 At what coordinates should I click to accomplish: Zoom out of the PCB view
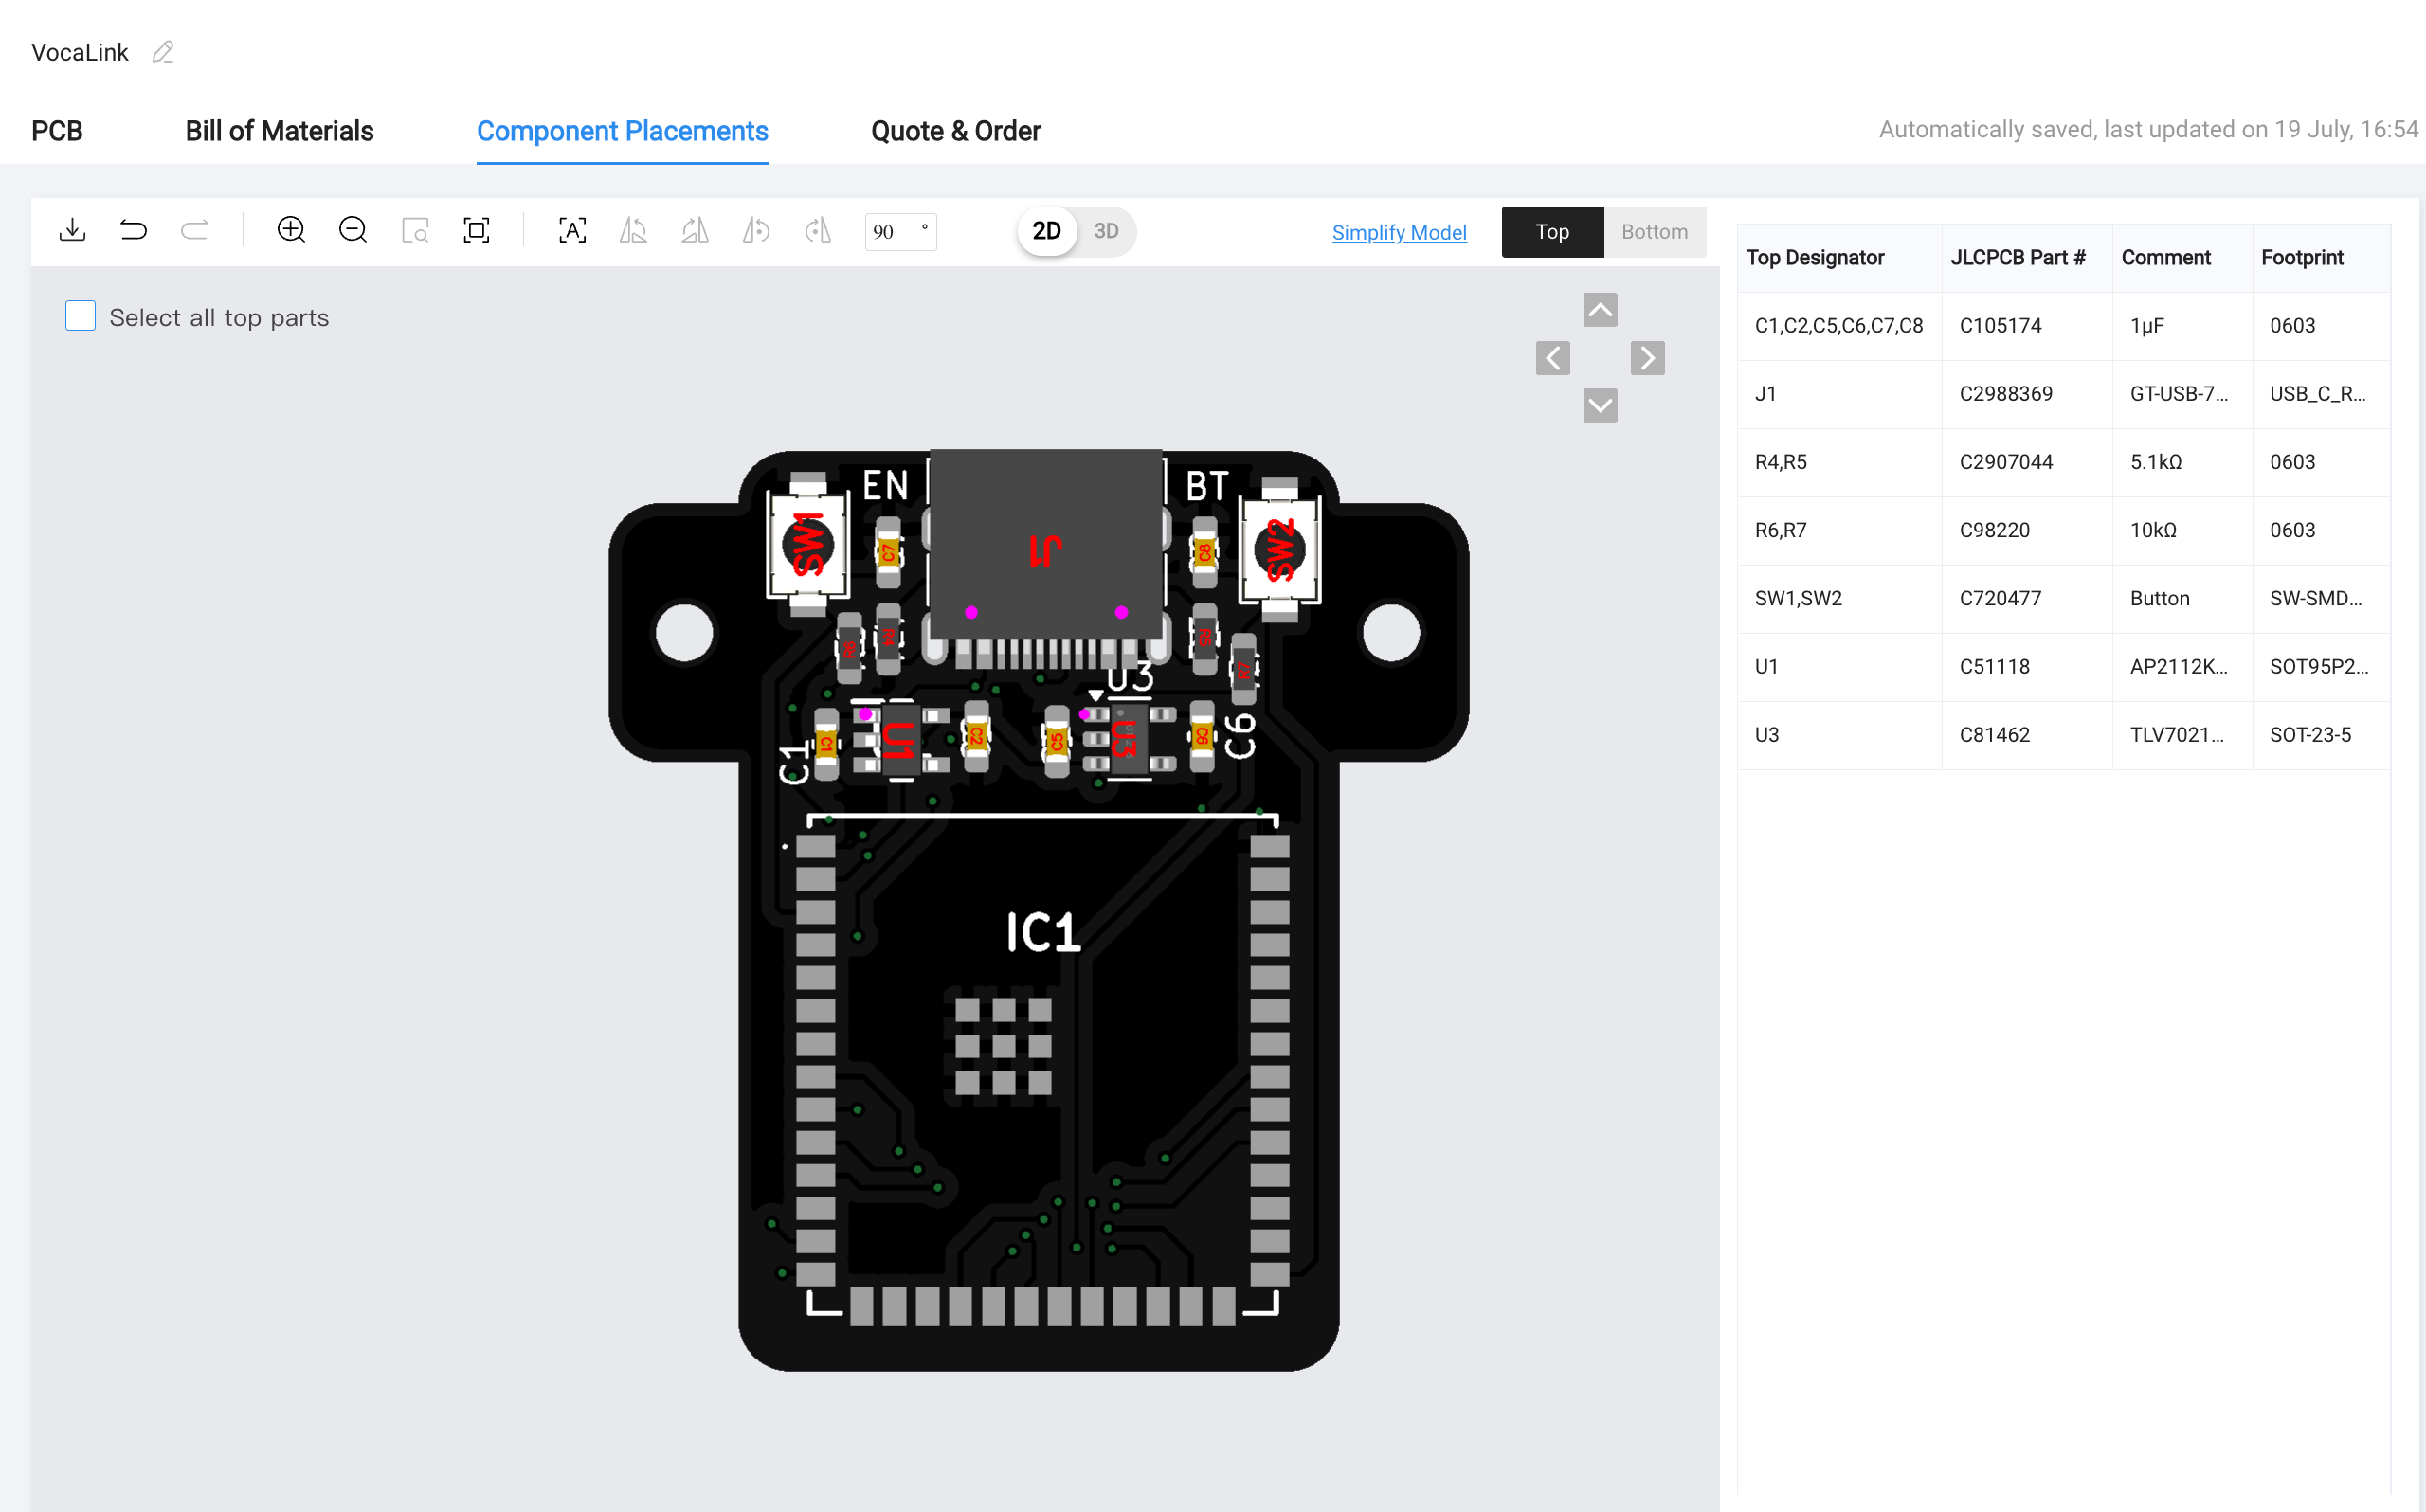(353, 231)
